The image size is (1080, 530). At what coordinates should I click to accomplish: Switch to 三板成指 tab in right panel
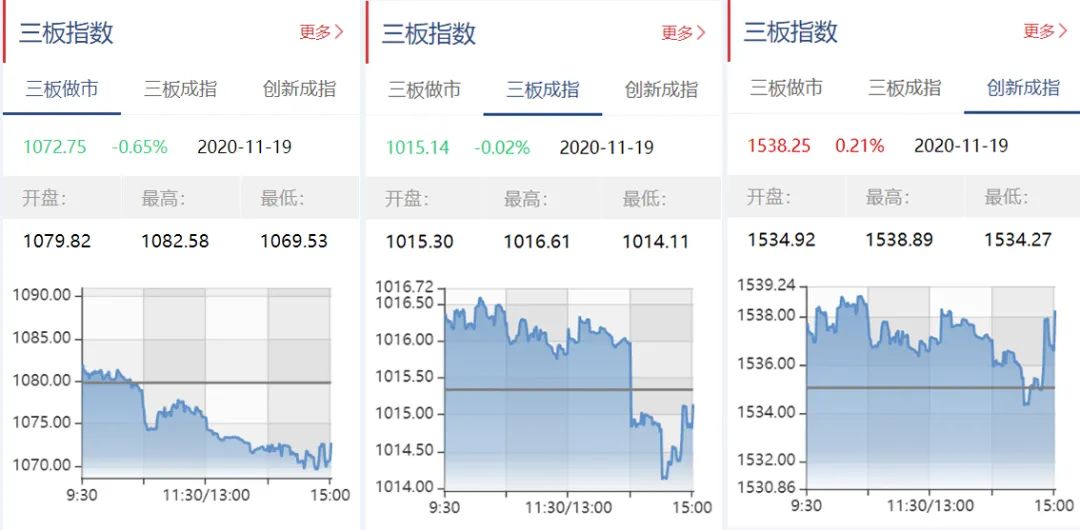(904, 88)
